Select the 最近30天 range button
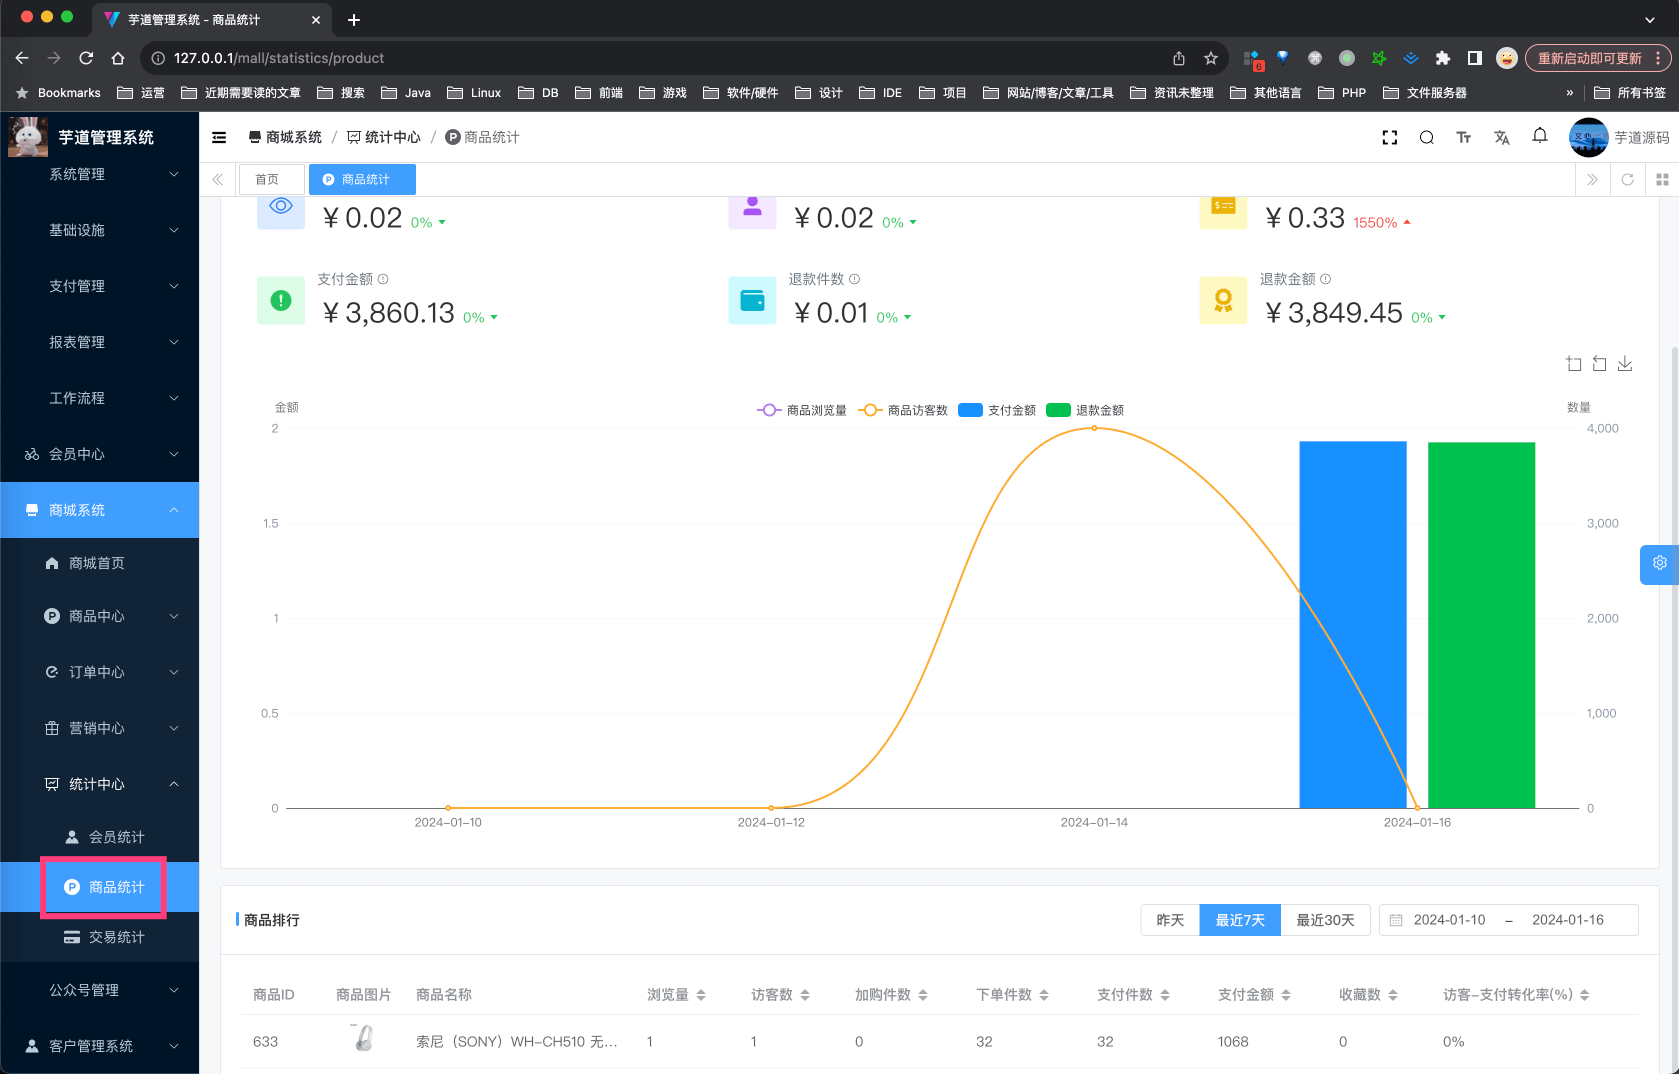This screenshot has height=1074, width=1679. (x=1325, y=920)
